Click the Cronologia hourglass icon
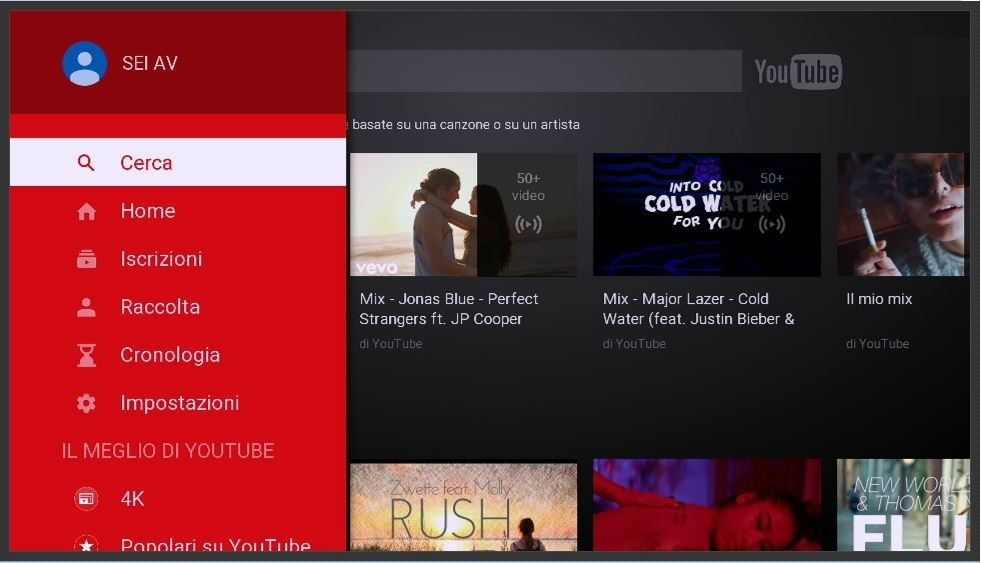Viewport: 981px width, 563px height. pos(86,355)
